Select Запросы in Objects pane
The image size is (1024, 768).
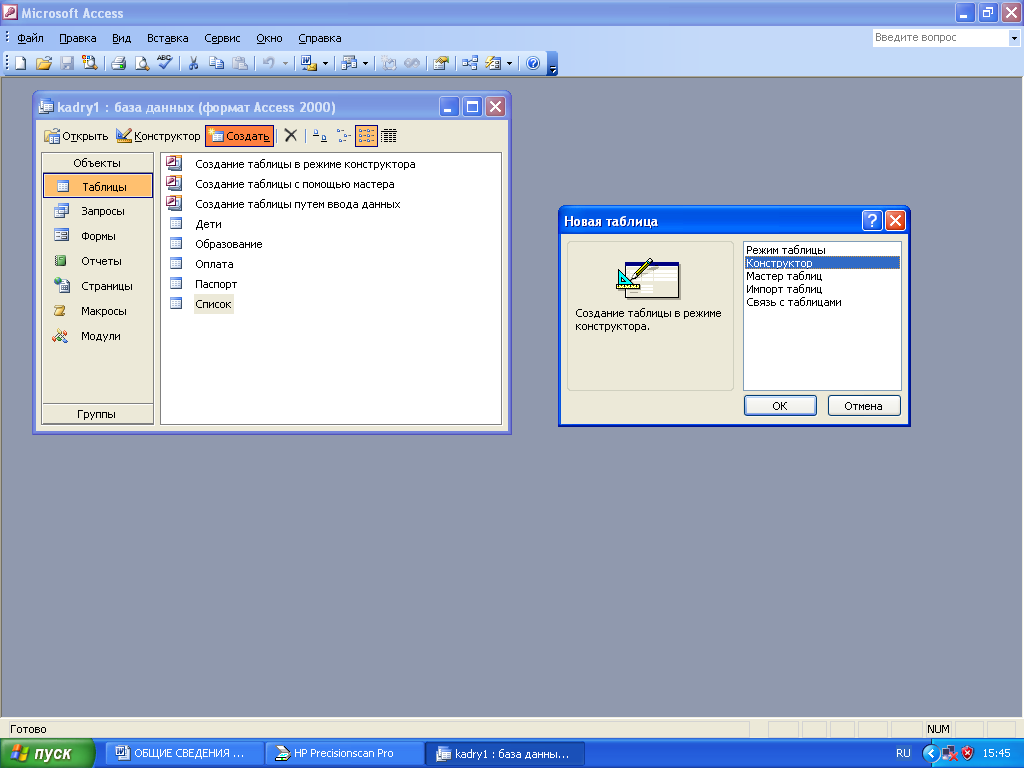pos(98,211)
